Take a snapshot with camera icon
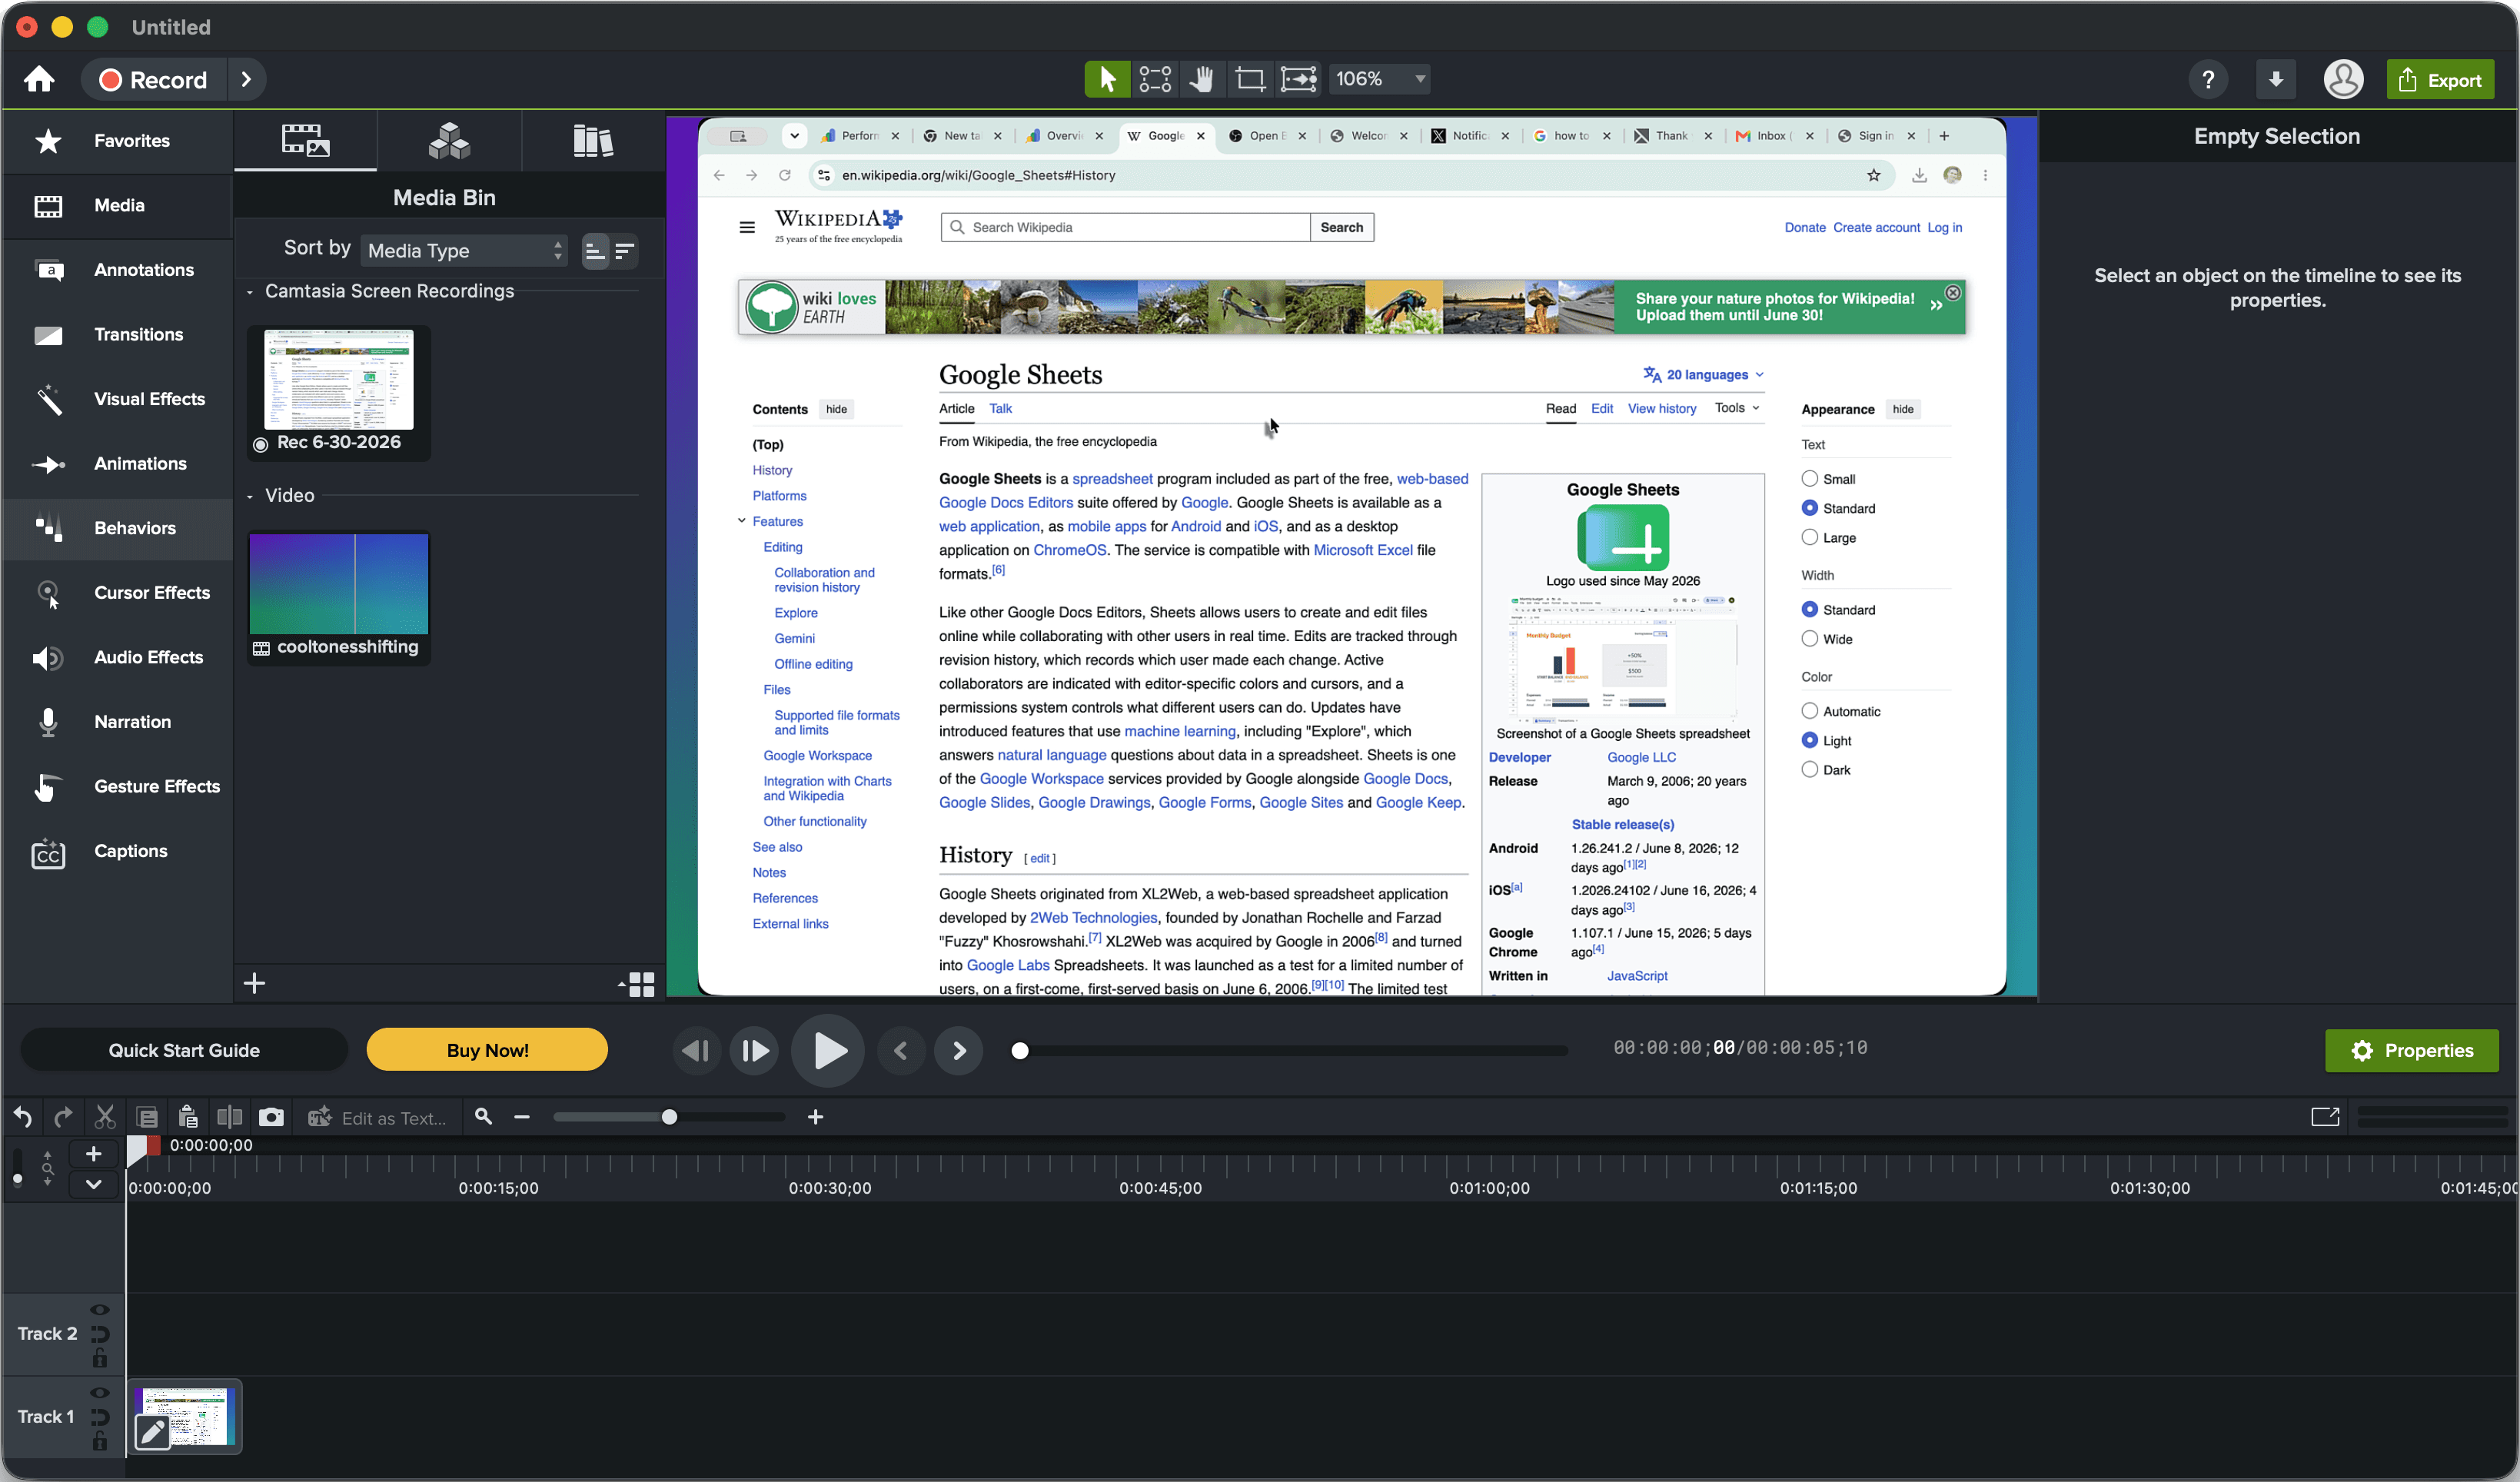 point(271,1117)
